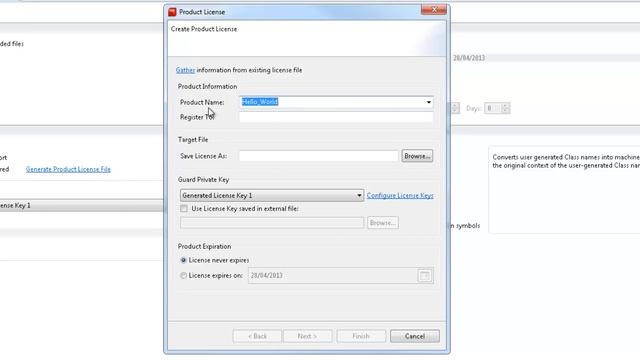
Task: Click Browse next to Save License As
Action: 417,156
